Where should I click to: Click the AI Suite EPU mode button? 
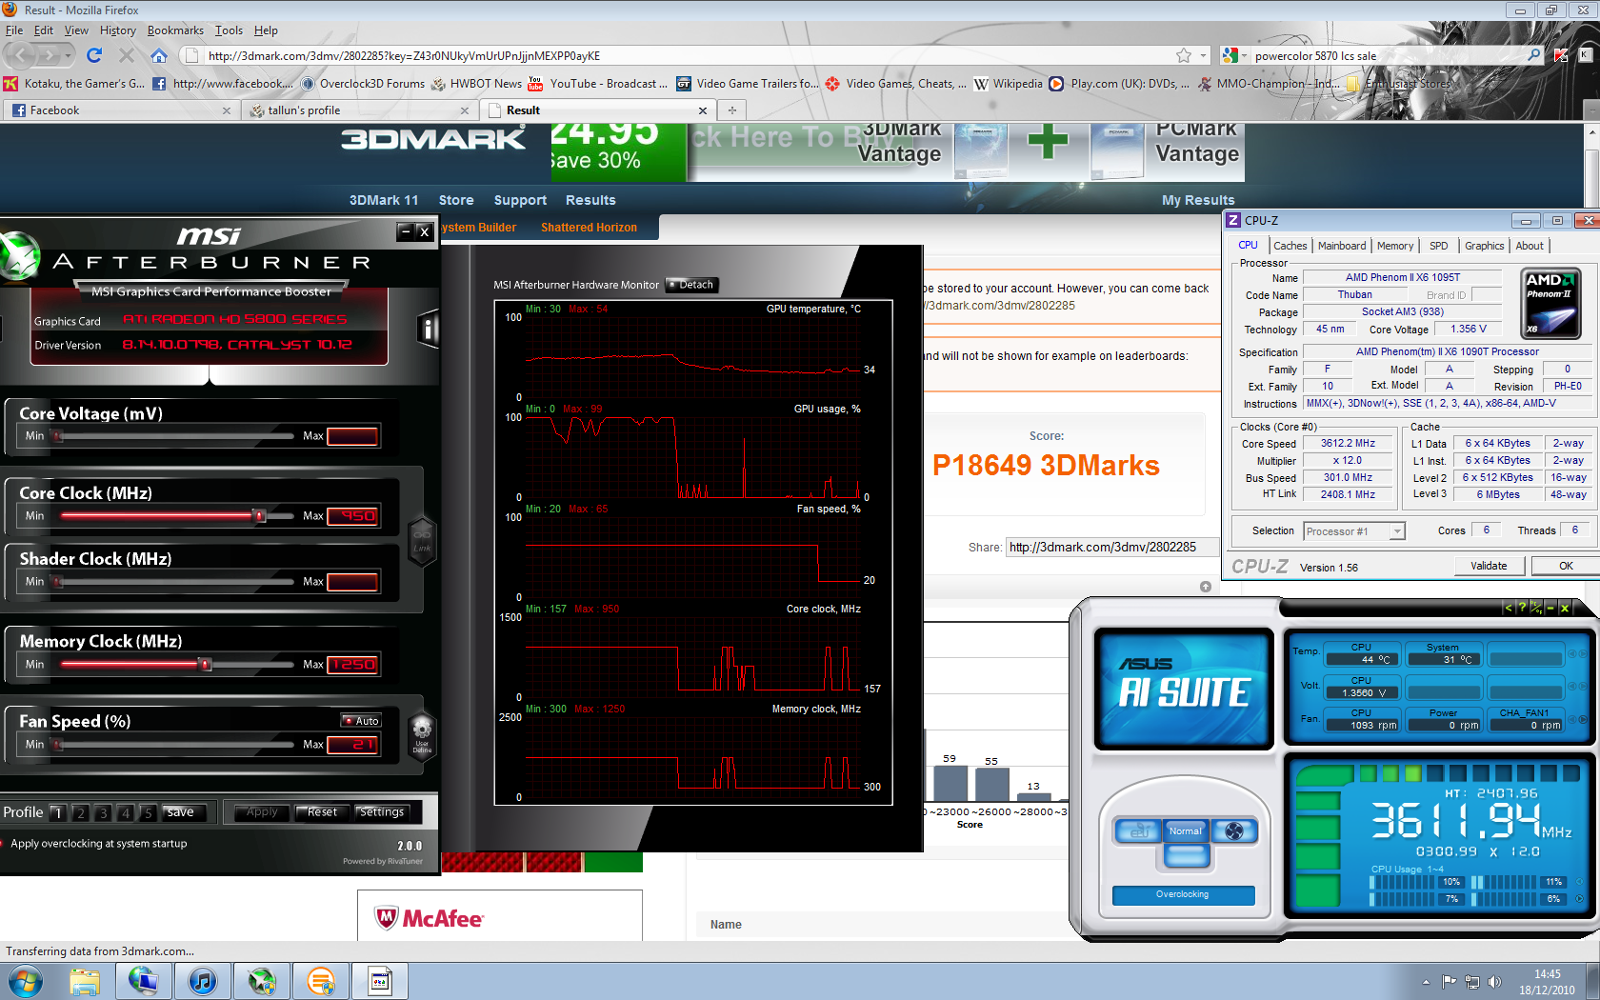pyautogui.click(x=1139, y=831)
